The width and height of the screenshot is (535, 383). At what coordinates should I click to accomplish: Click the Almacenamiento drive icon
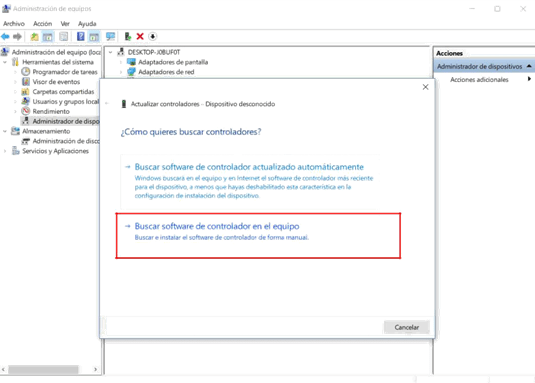pyautogui.click(x=15, y=131)
